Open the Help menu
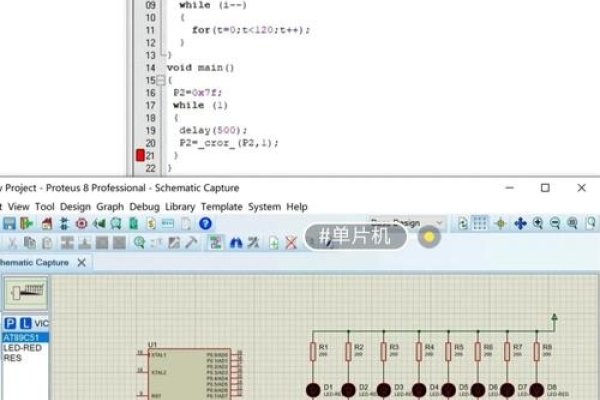This screenshot has height=400, width=600. pyautogui.click(x=297, y=207)
